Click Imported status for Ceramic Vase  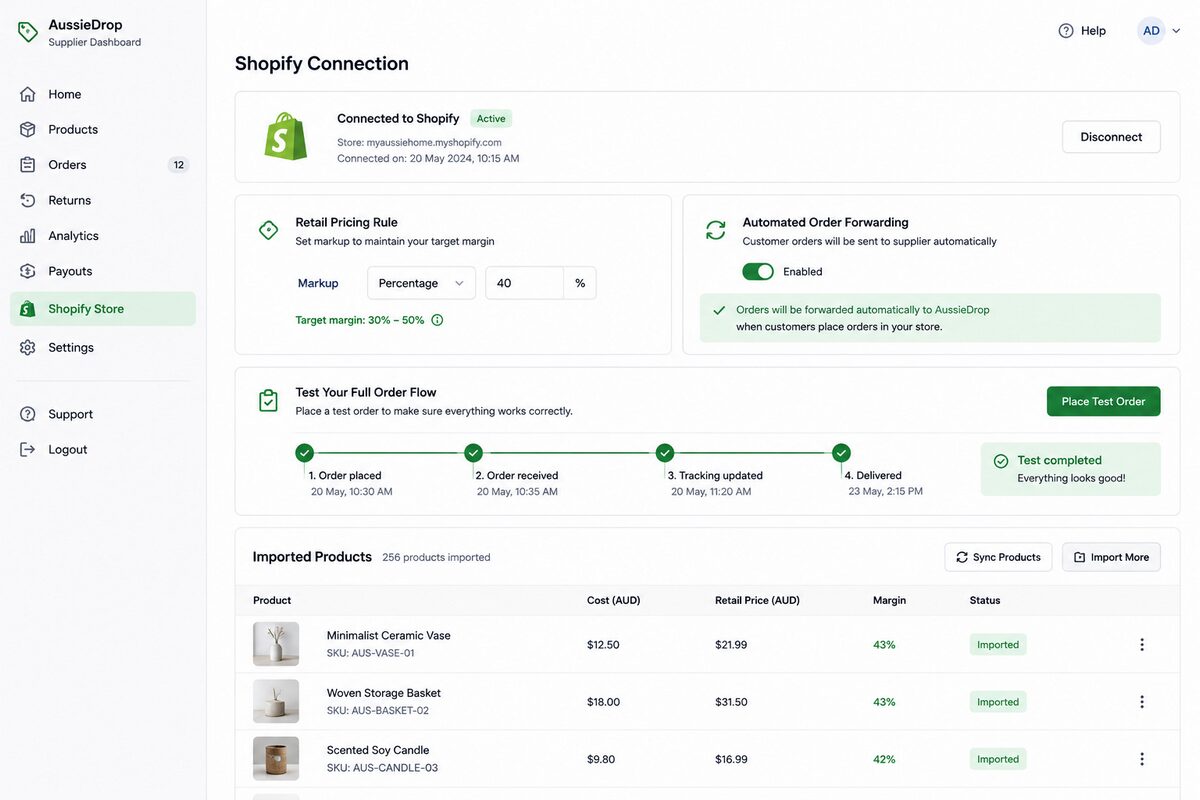(x=998, y=645)
